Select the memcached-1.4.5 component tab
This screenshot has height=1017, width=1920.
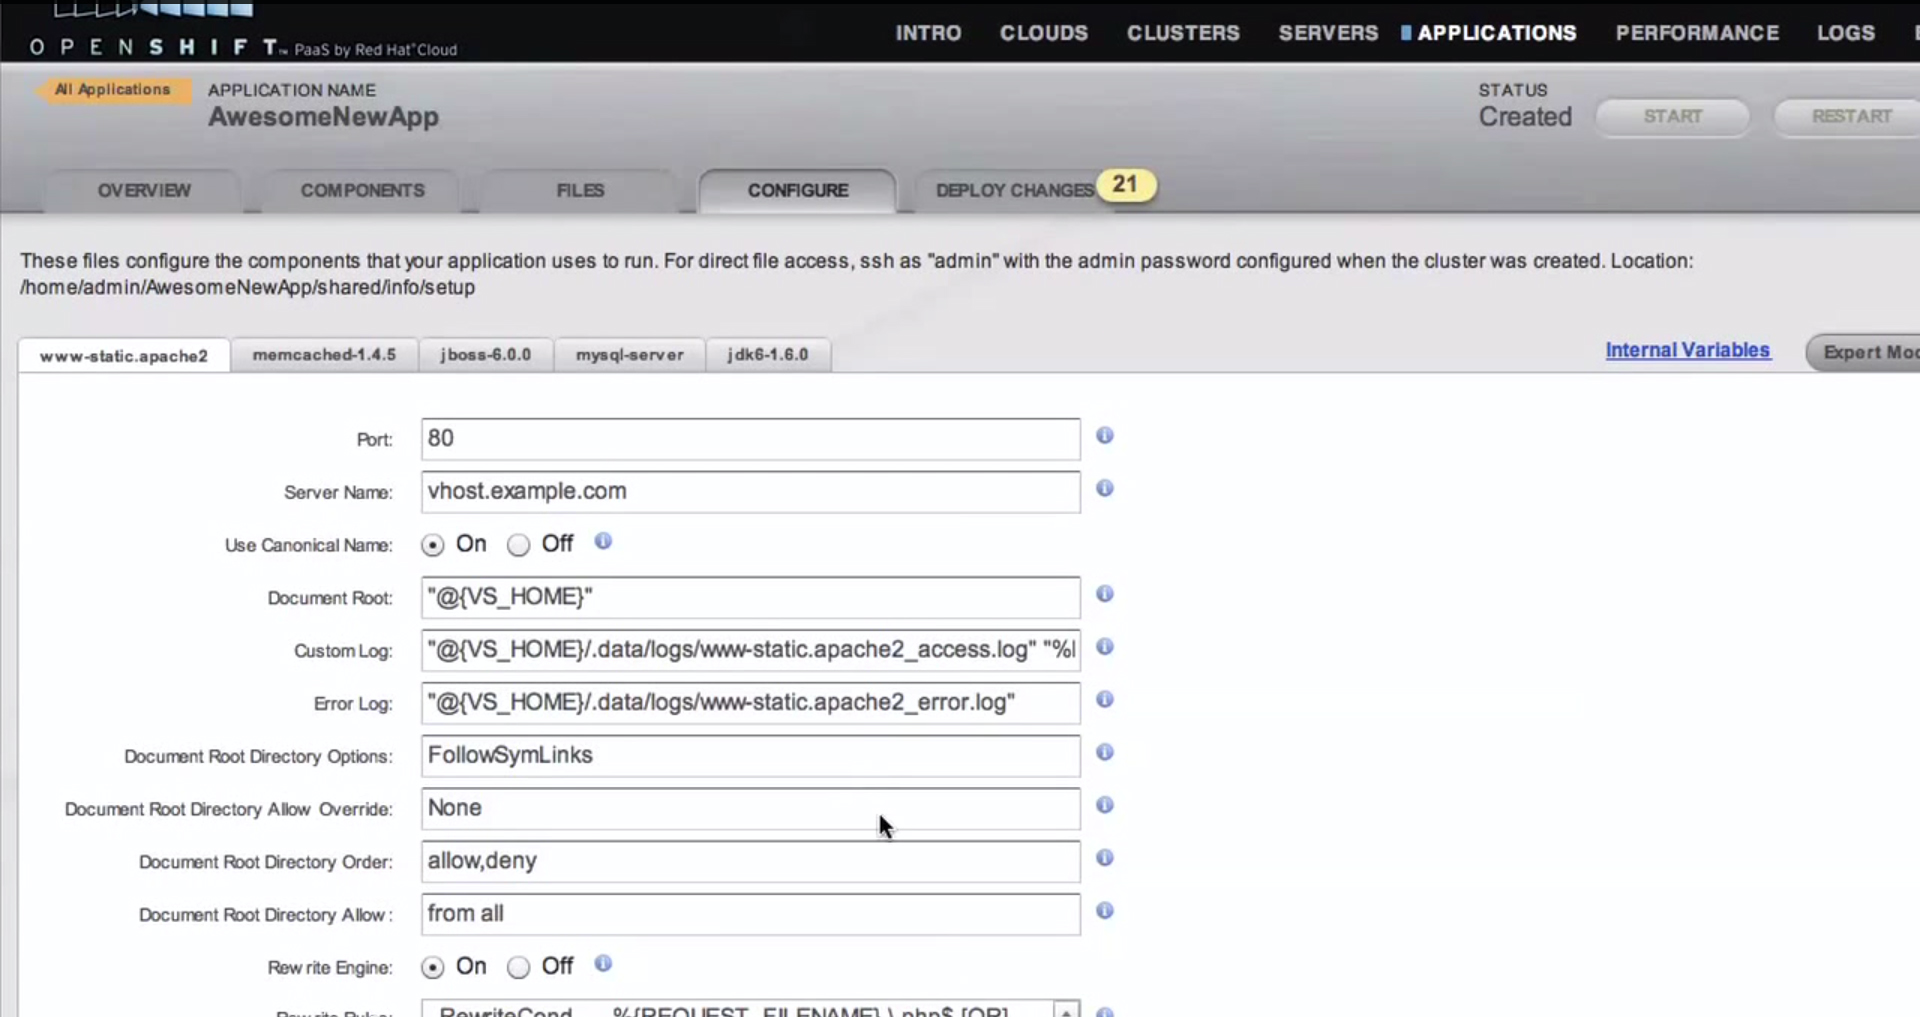[x=324, y=355]
